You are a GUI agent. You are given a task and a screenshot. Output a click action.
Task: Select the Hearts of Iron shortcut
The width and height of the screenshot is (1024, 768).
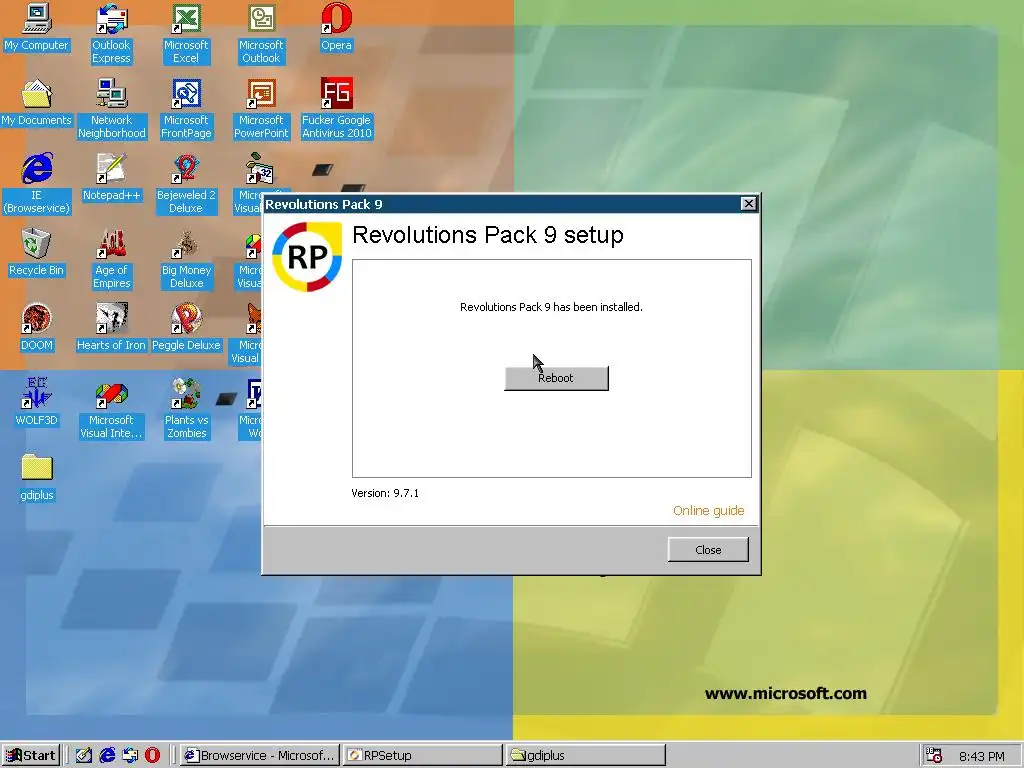(112, 328)
